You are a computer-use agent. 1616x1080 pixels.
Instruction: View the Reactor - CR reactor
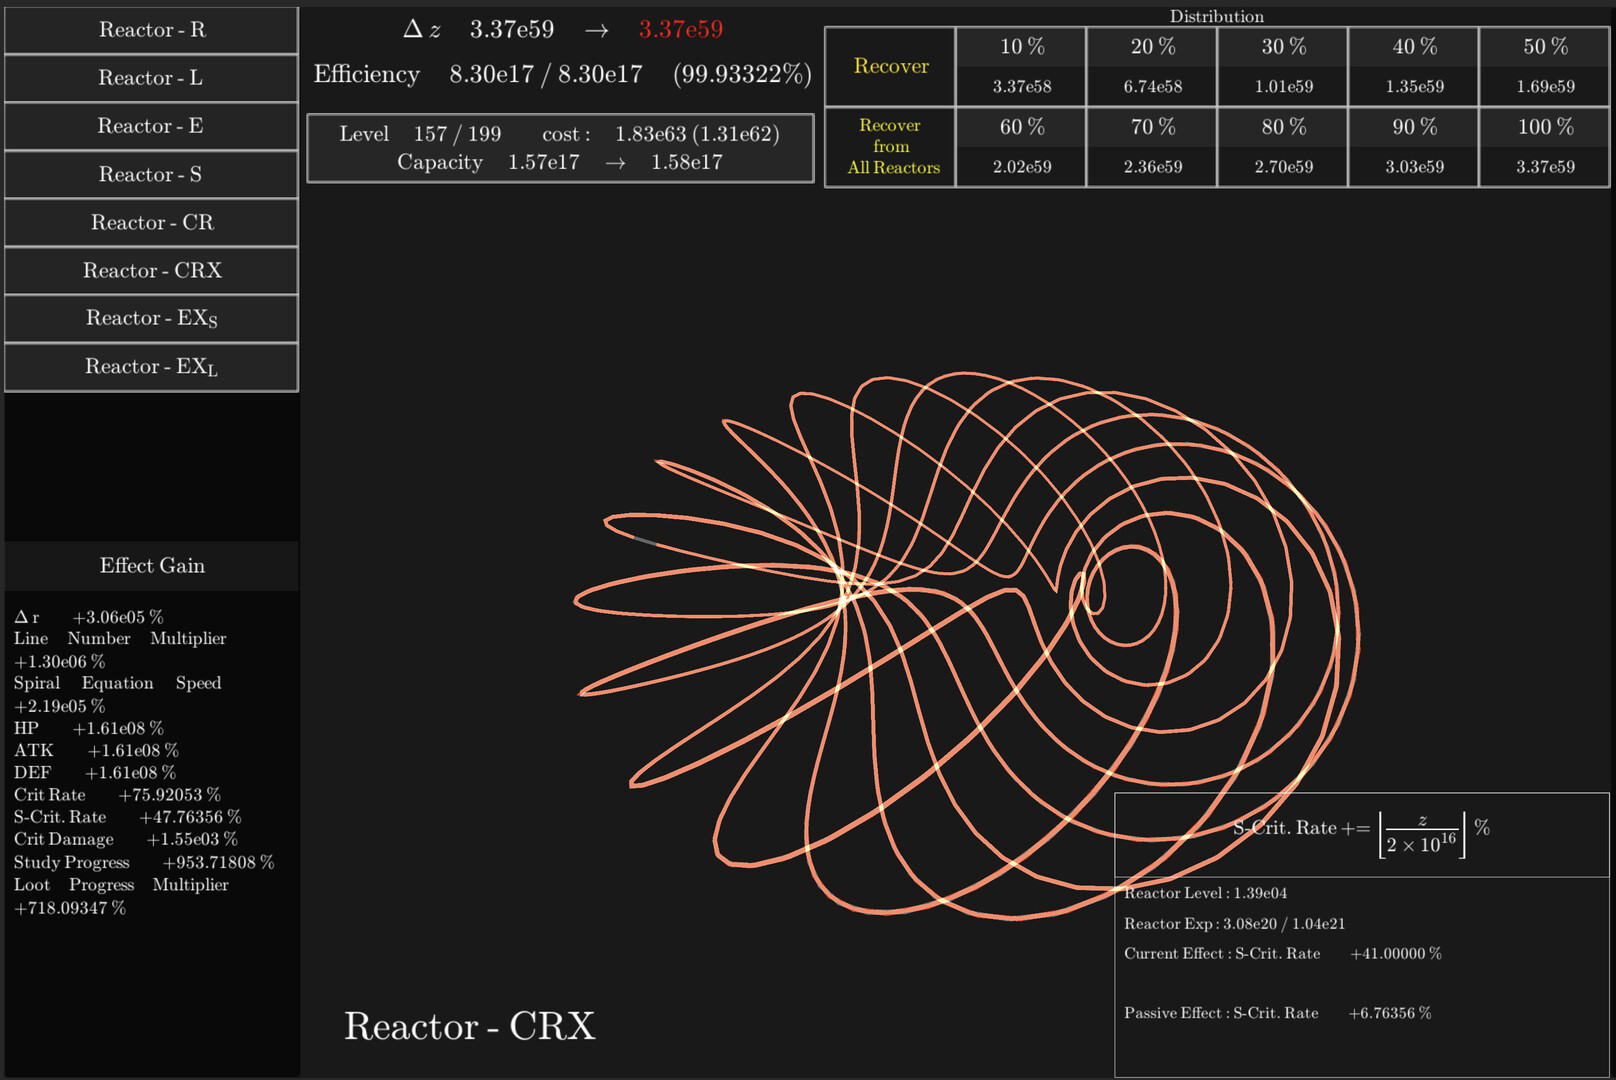(x=151, y=222)
